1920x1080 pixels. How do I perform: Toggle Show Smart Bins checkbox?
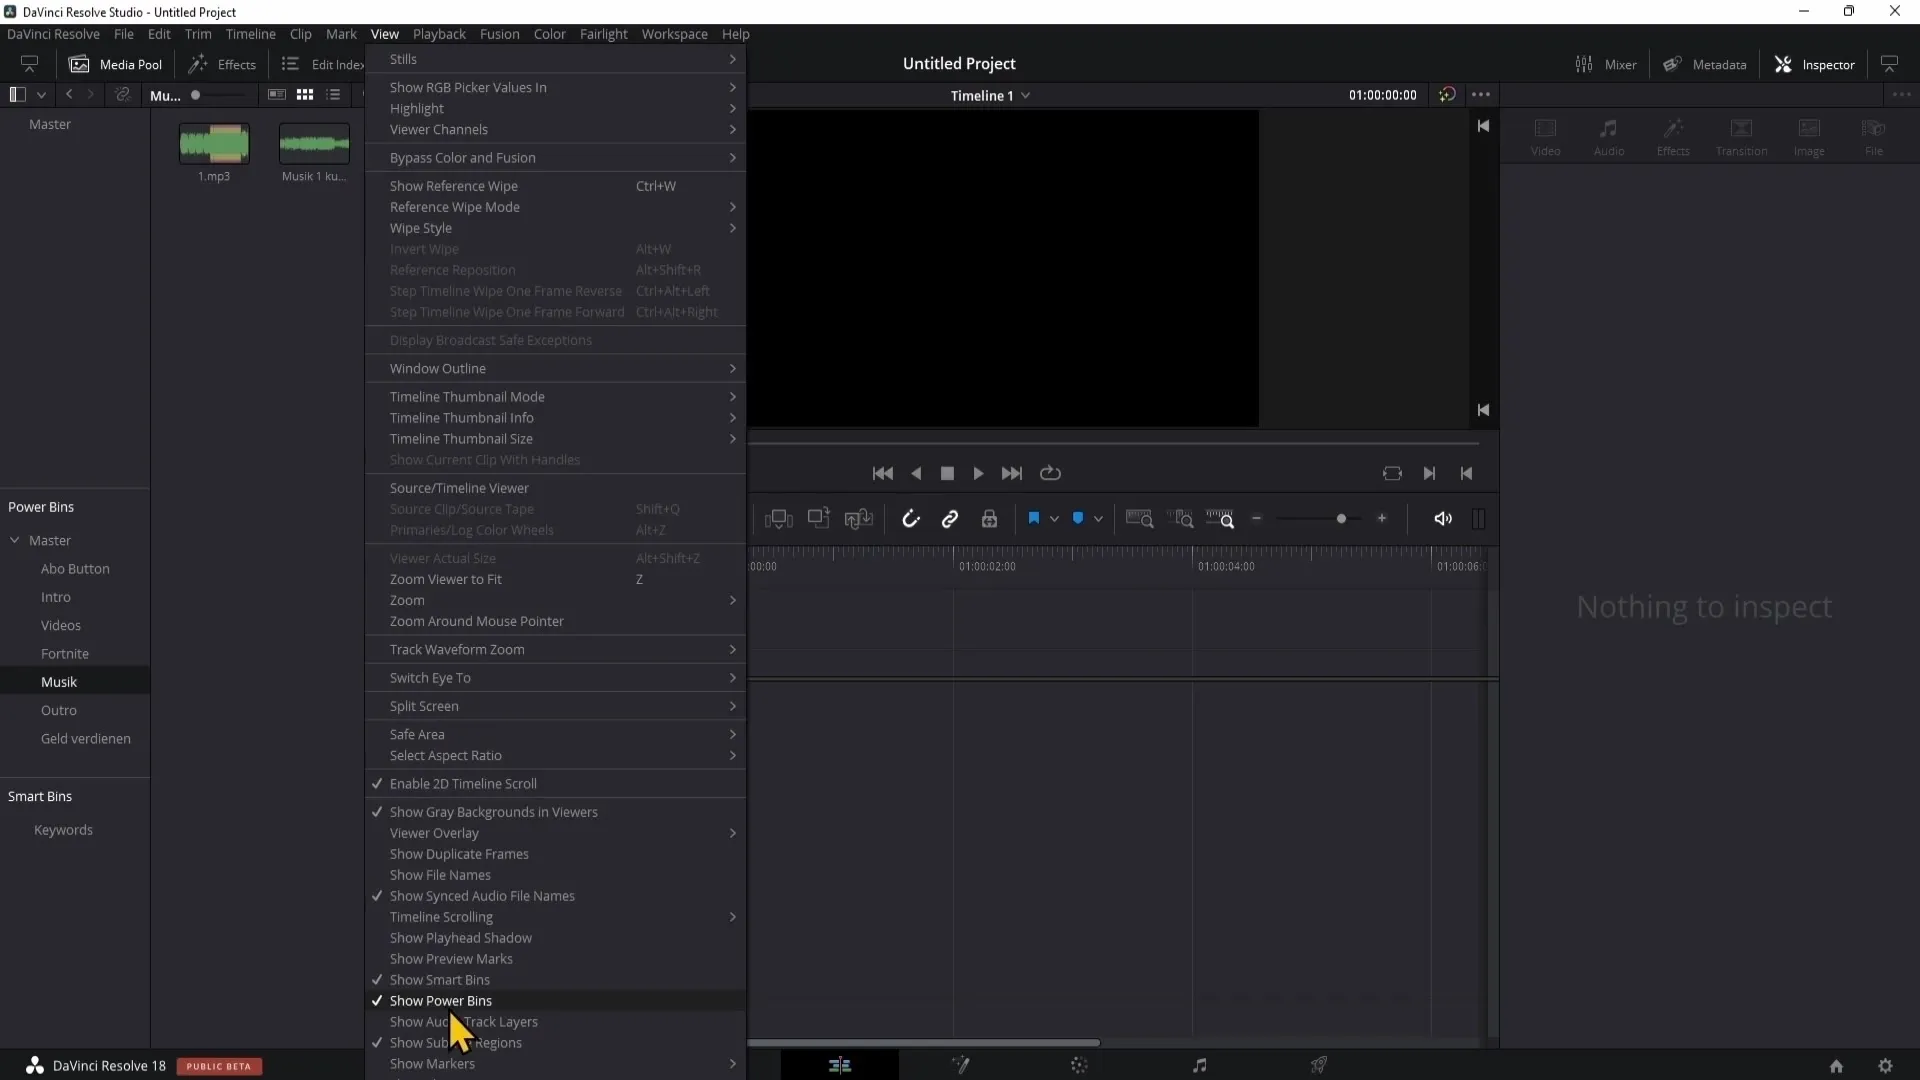(x=439, y=978)
